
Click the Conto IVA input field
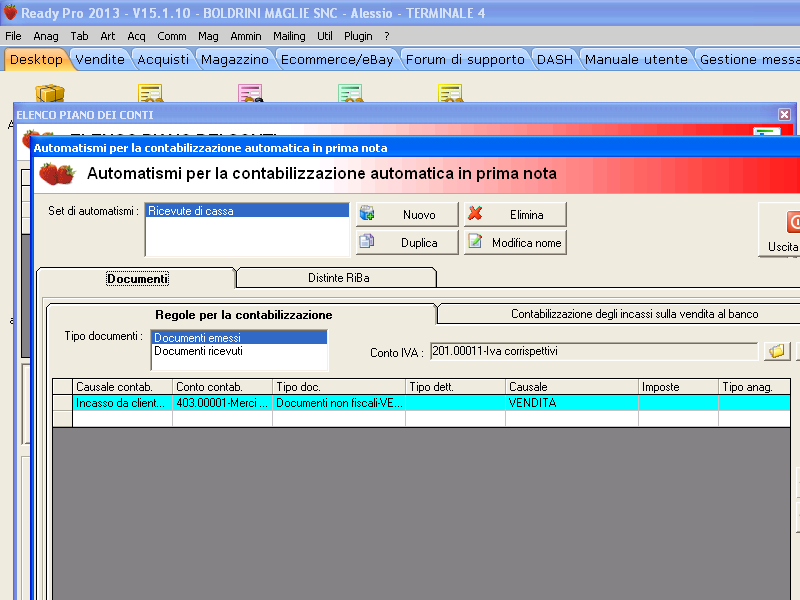pyautogui.click(x=594, y=351)
